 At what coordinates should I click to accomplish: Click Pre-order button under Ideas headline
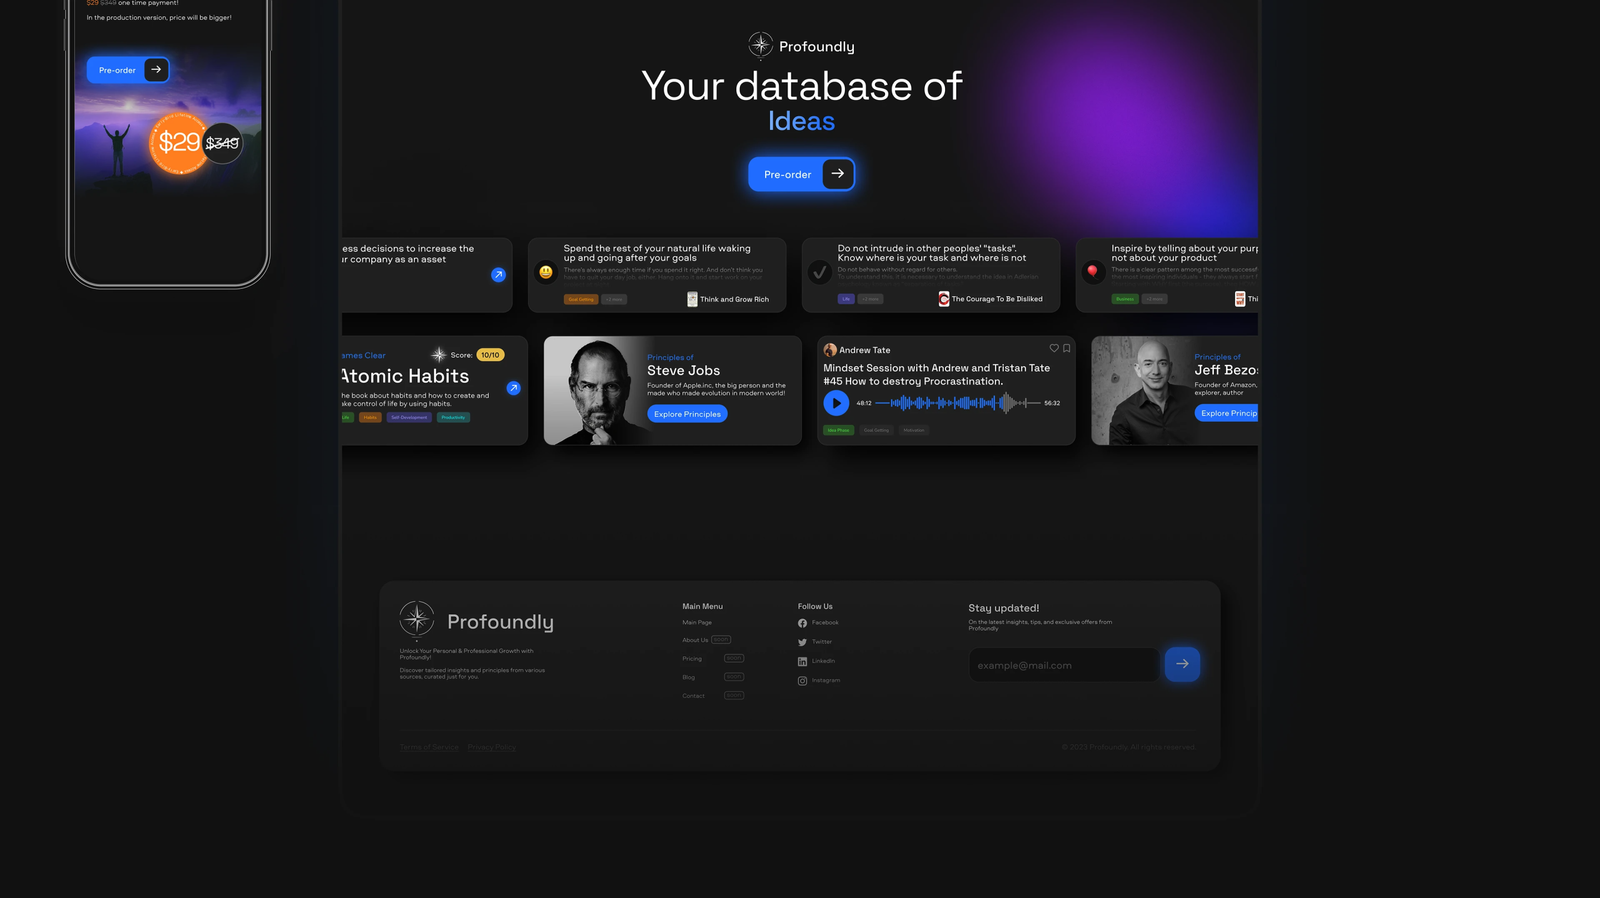click(801, 174)
